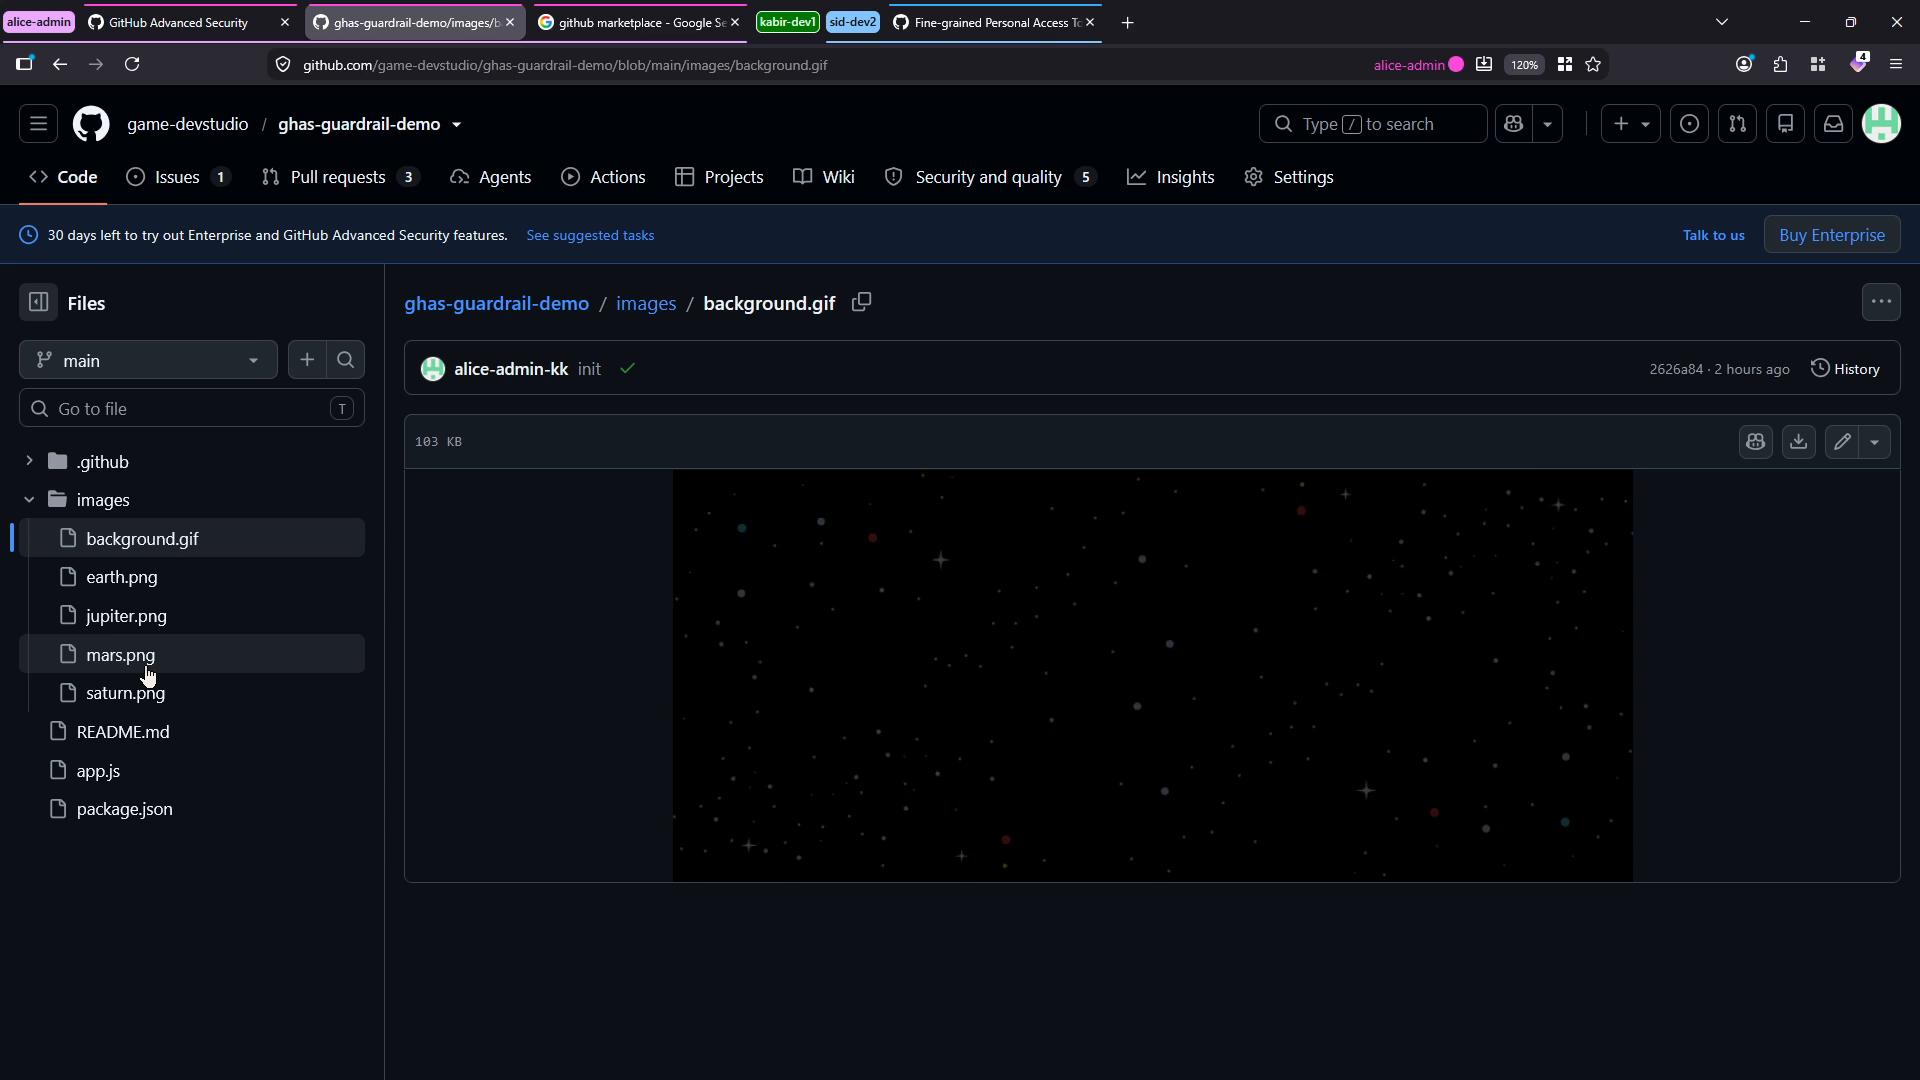This screenshot has height=1080, width=1920.
Task: Open the Actions tab
Action: pyautogui.click(x=603, y=177)
